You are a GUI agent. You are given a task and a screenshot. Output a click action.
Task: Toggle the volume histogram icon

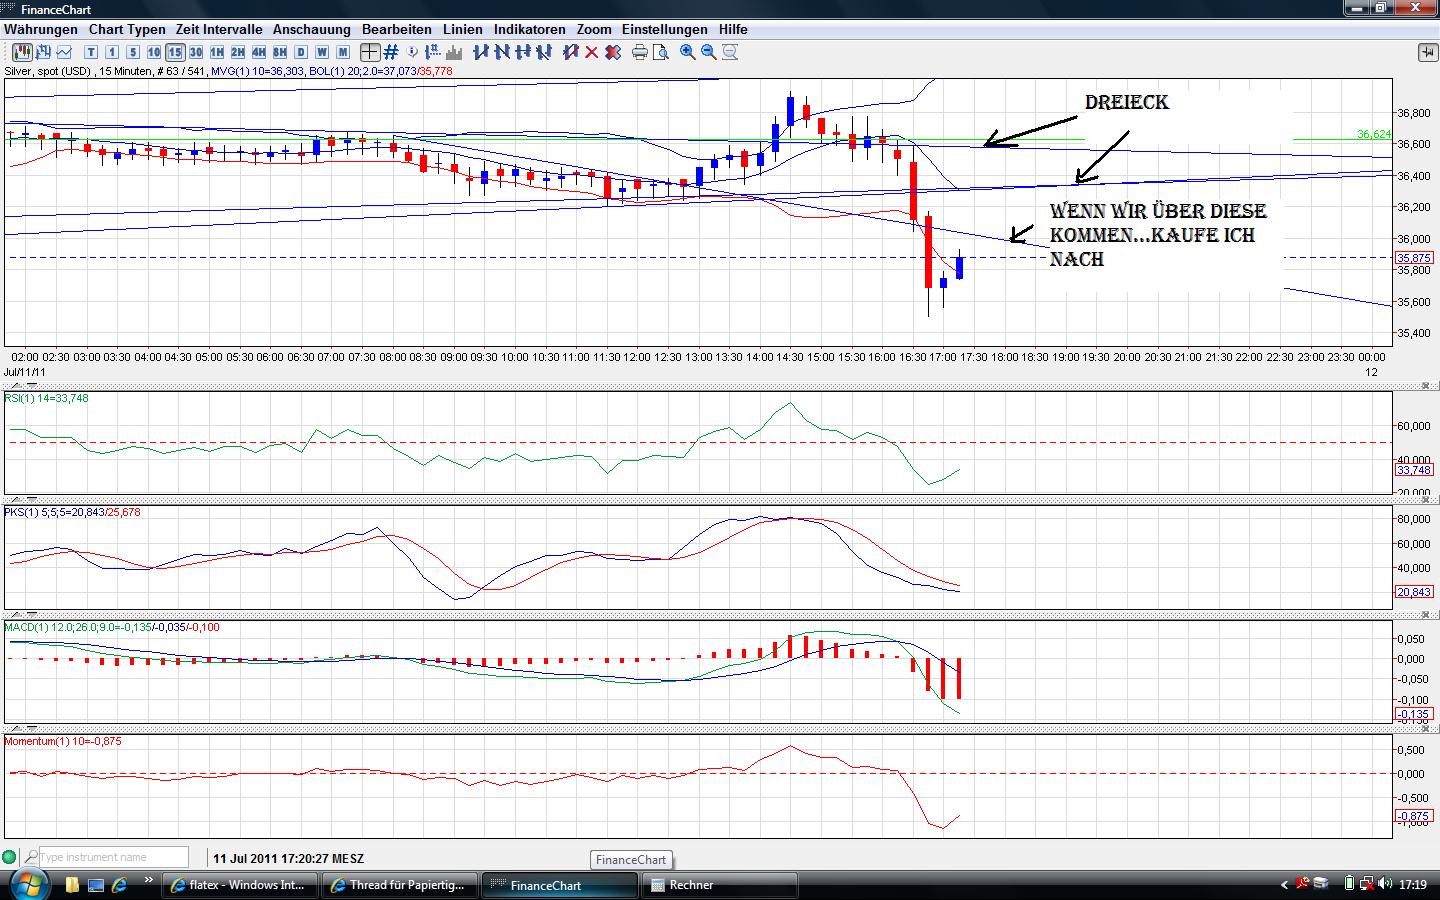point(454,52)
